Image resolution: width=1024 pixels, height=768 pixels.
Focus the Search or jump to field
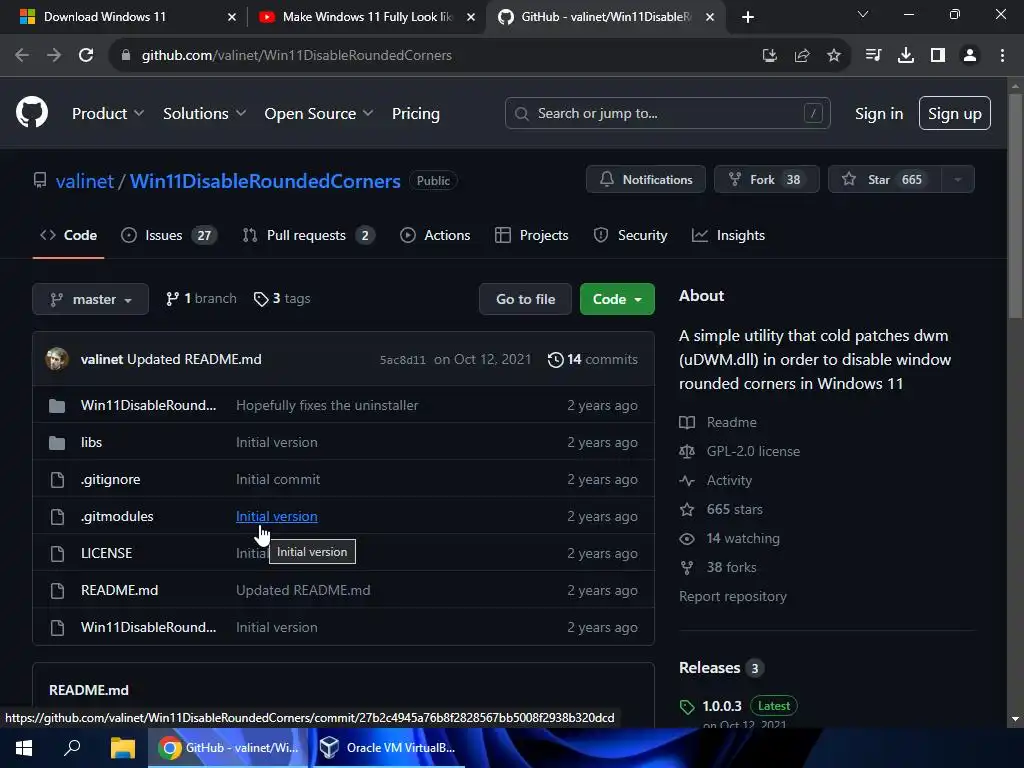coord(667,114)
